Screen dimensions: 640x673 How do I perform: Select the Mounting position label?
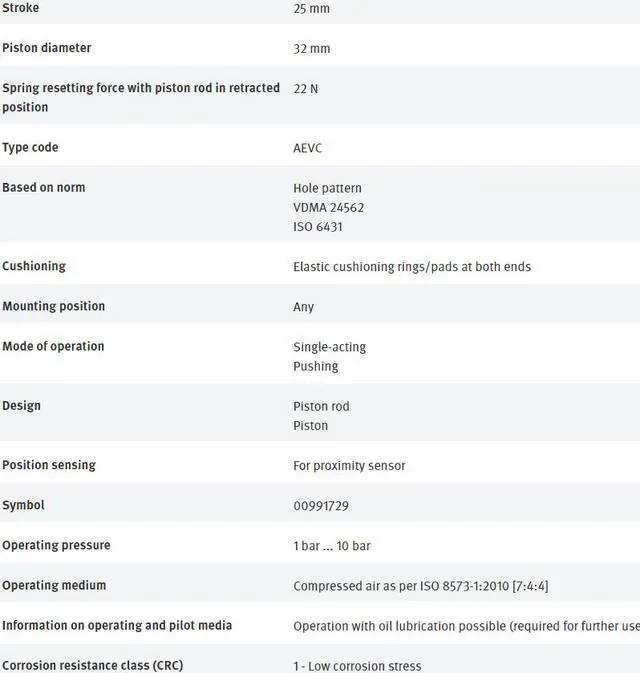pyautogui.click(x=53, y=306)
